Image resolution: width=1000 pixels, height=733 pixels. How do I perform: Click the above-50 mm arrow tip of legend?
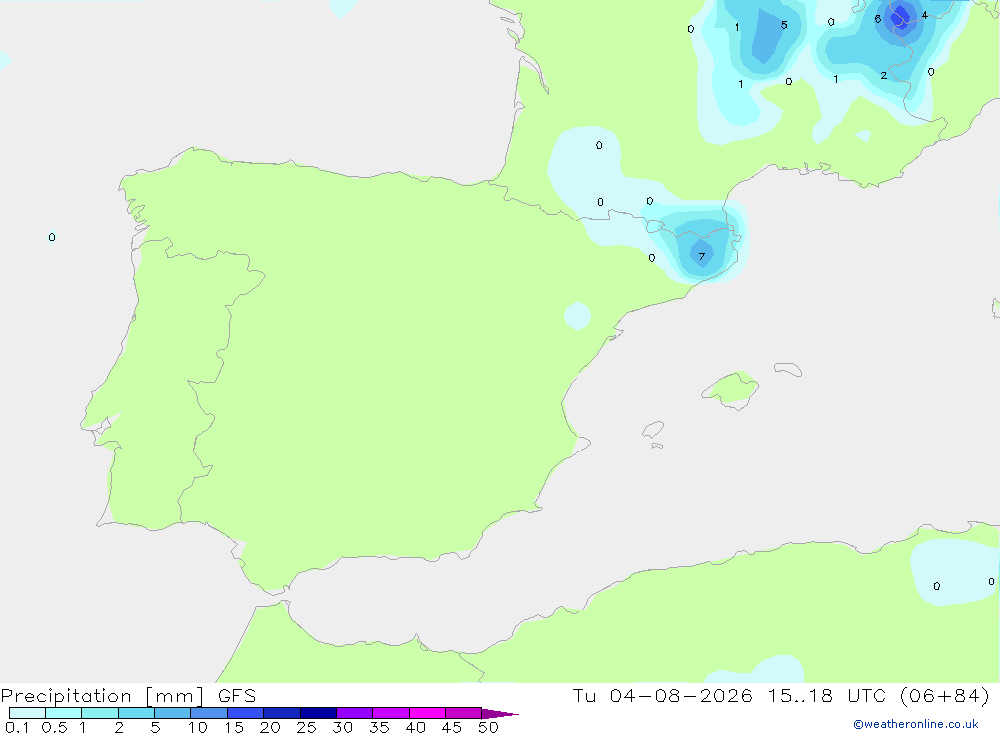click(x=499, y=713)
